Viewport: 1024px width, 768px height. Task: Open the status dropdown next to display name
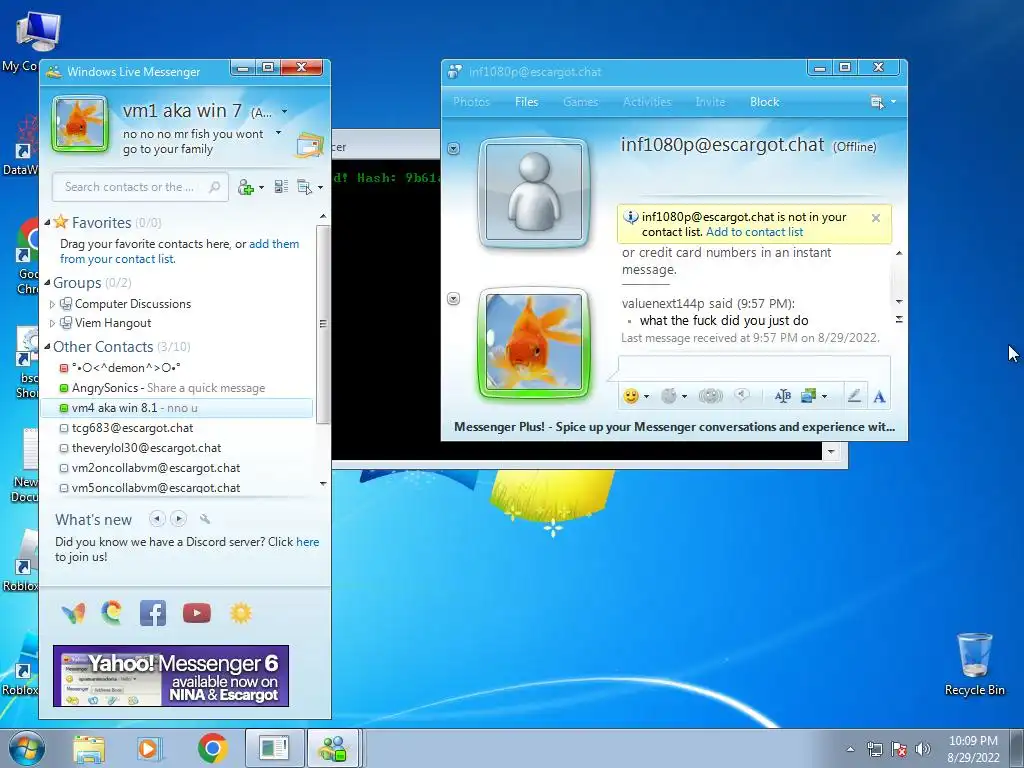click(x=284, y=112)
